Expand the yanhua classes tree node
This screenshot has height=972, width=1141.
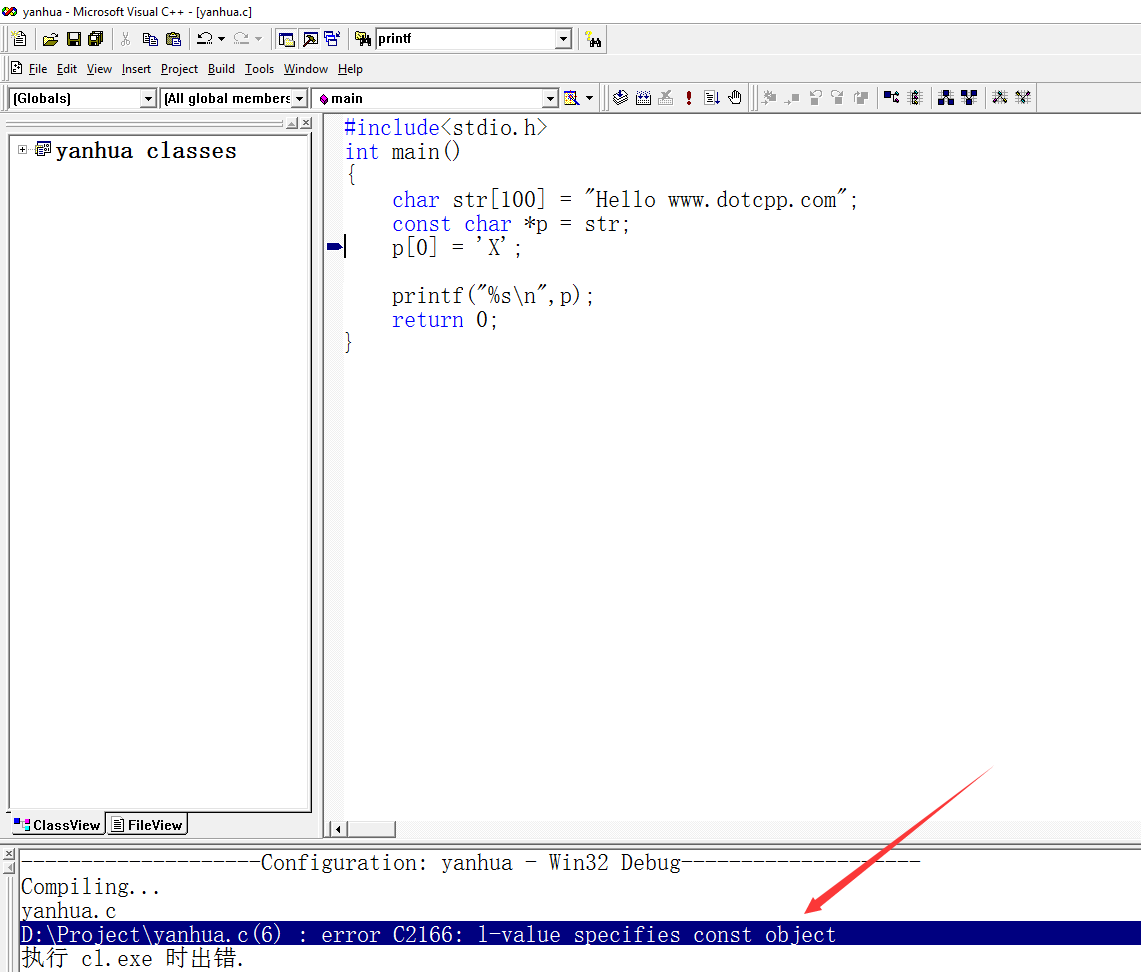[23, 150]
